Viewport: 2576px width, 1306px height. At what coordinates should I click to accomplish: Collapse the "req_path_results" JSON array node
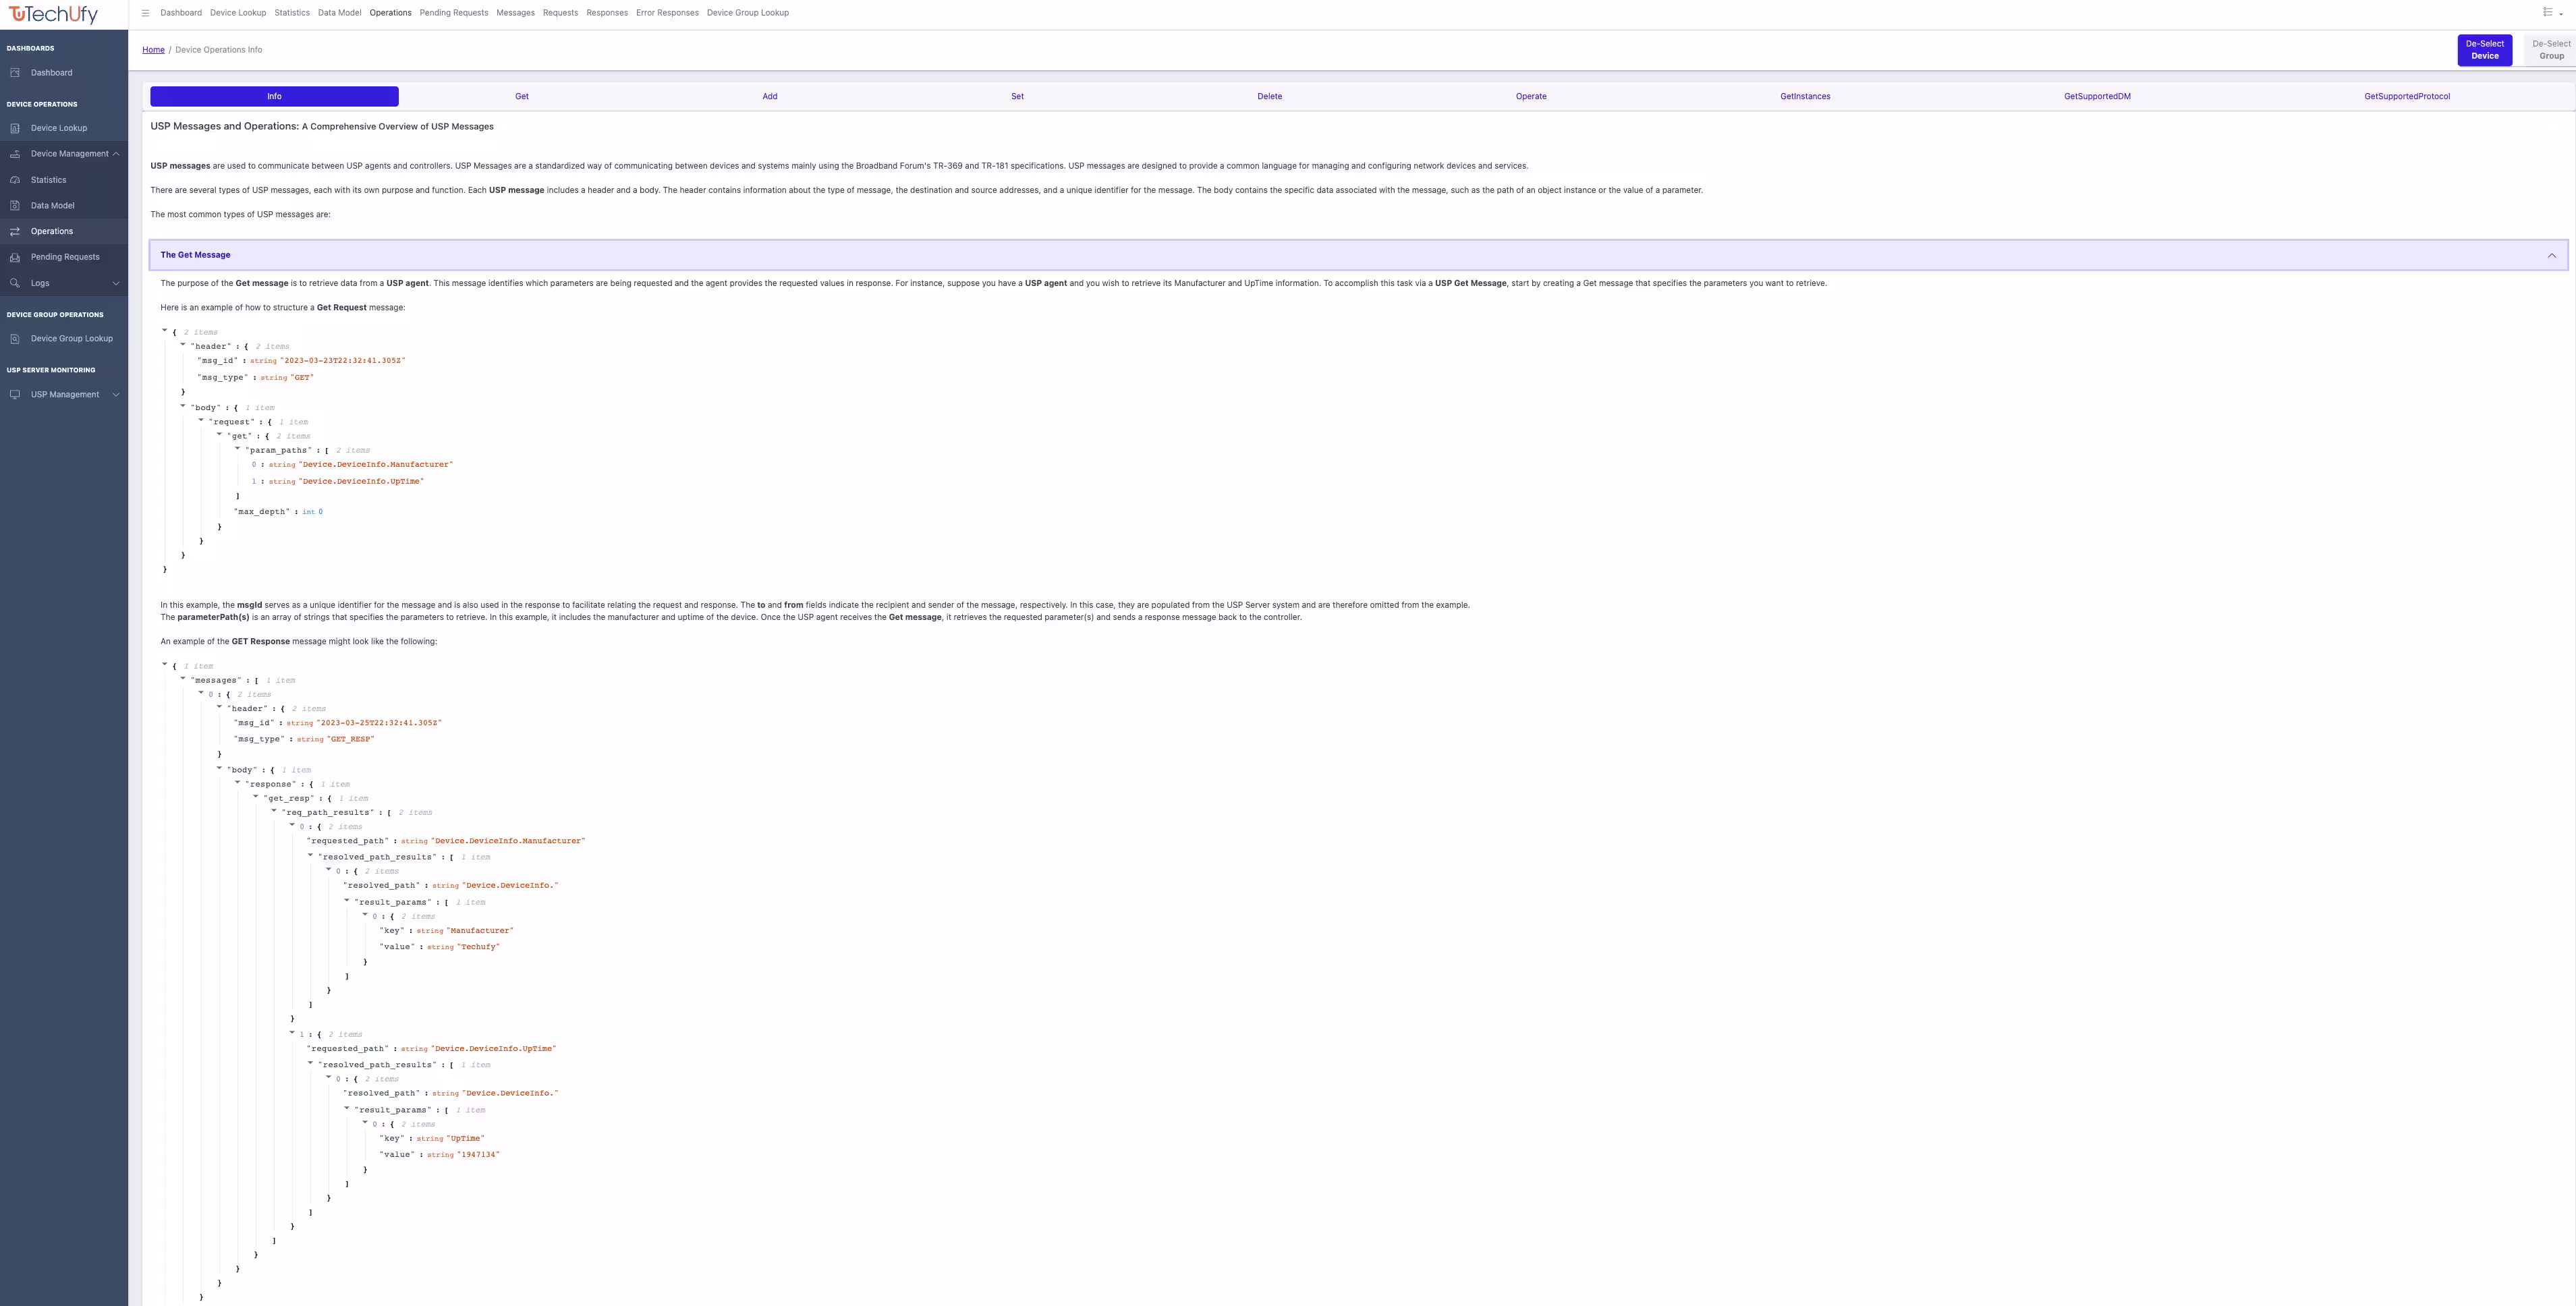point(274,811)
